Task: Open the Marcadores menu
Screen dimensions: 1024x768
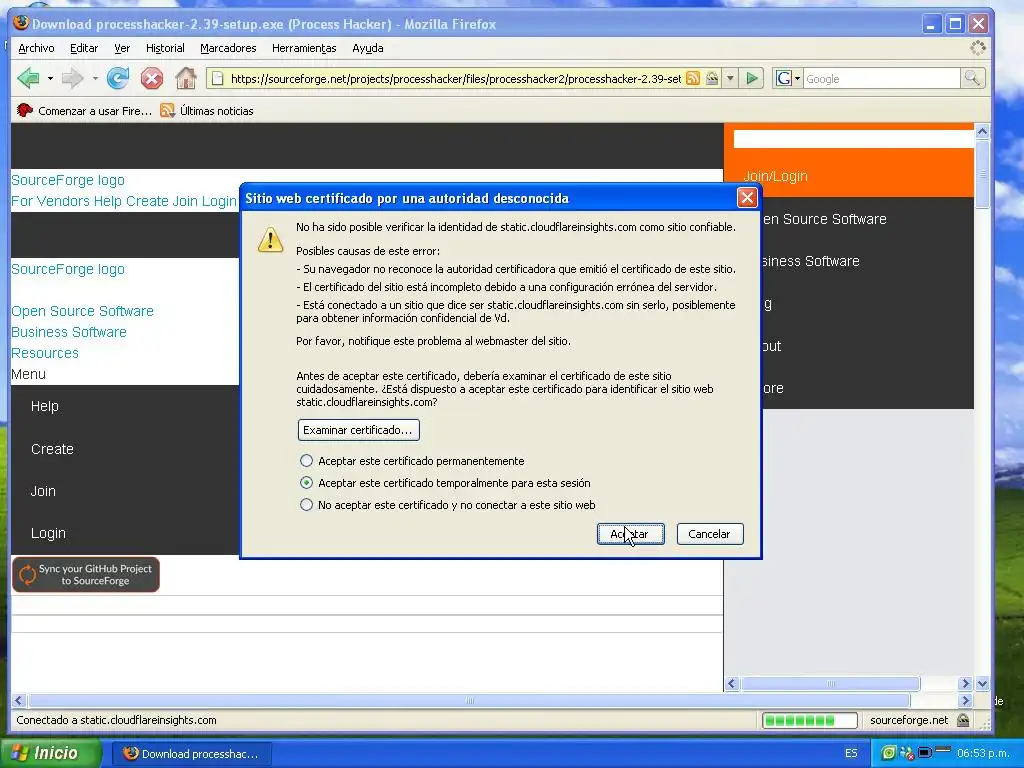Action: coord(228,48)
